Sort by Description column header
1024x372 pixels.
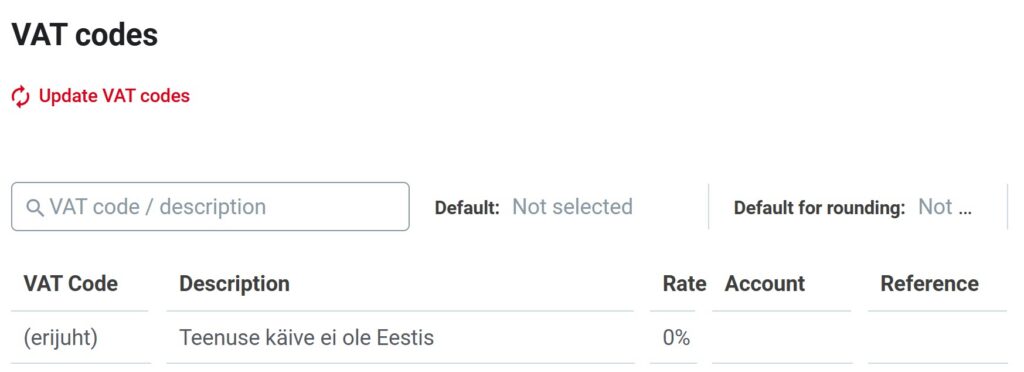(234, 284)
